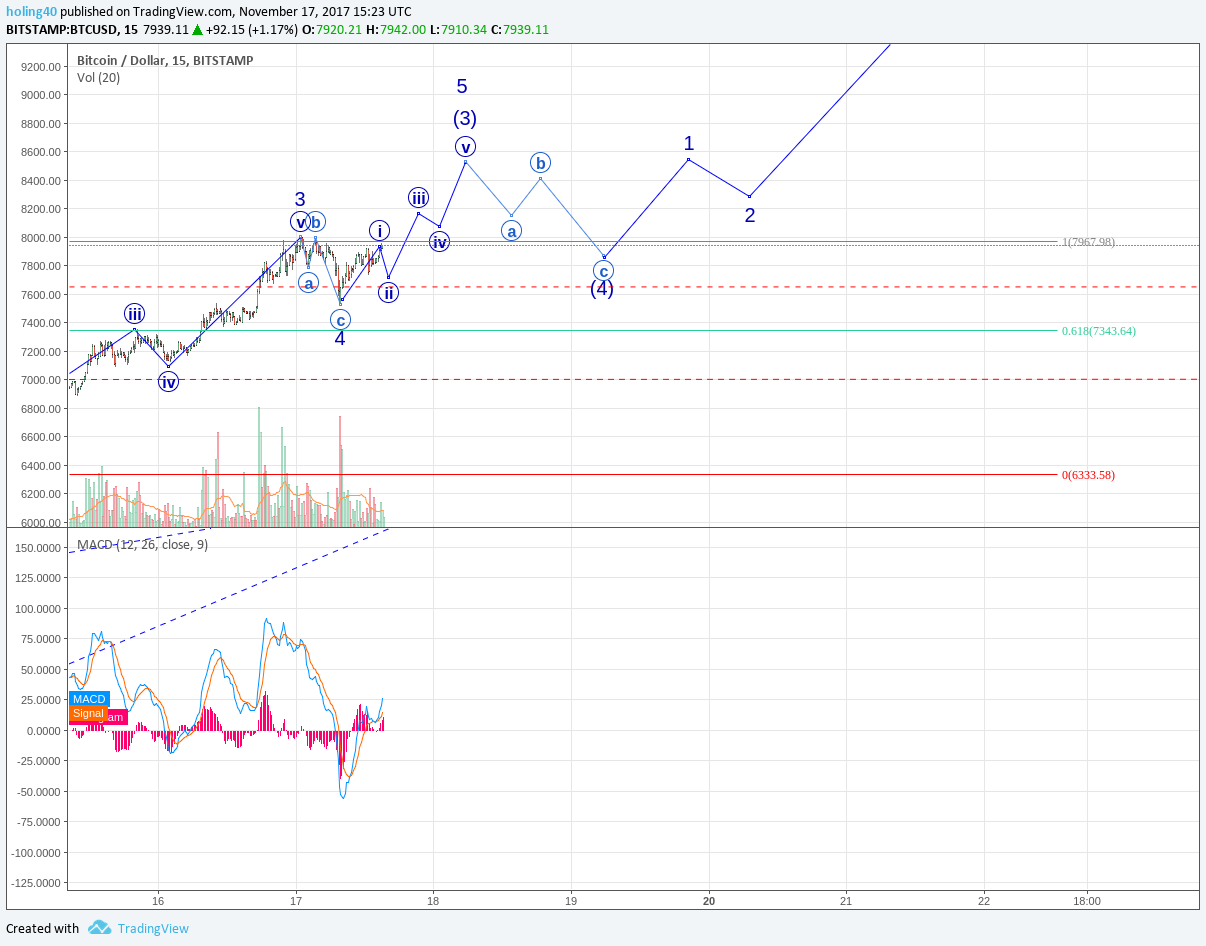Click the 0.0000 MACD axis label
The height and width of the screenshot is (946, 1206).
pyautogui.click(x=46, y=730)
